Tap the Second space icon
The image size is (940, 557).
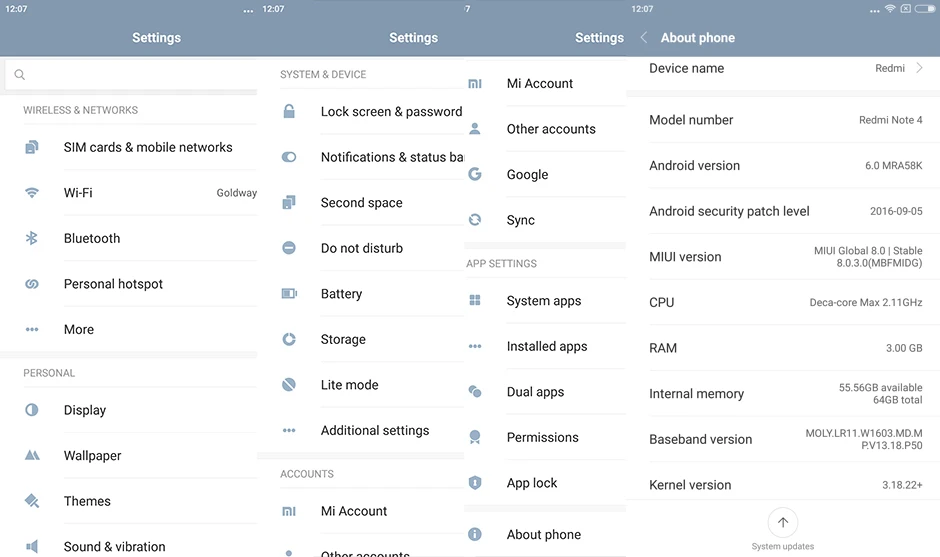click(289, 202)
